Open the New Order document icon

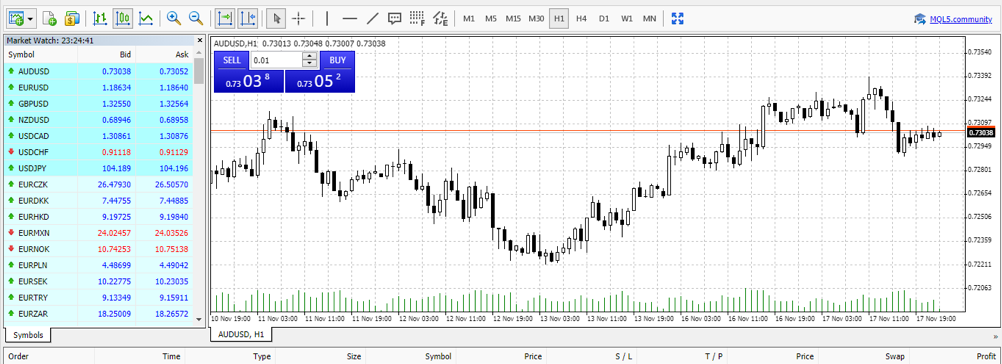tap(49, 19)
